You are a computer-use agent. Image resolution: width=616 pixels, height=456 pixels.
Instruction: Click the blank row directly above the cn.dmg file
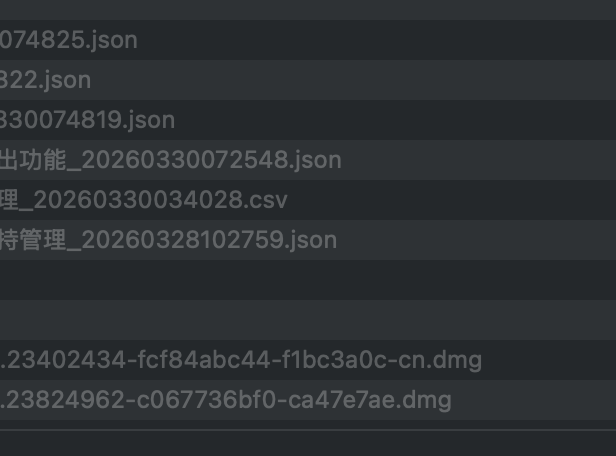pos(300,320)
